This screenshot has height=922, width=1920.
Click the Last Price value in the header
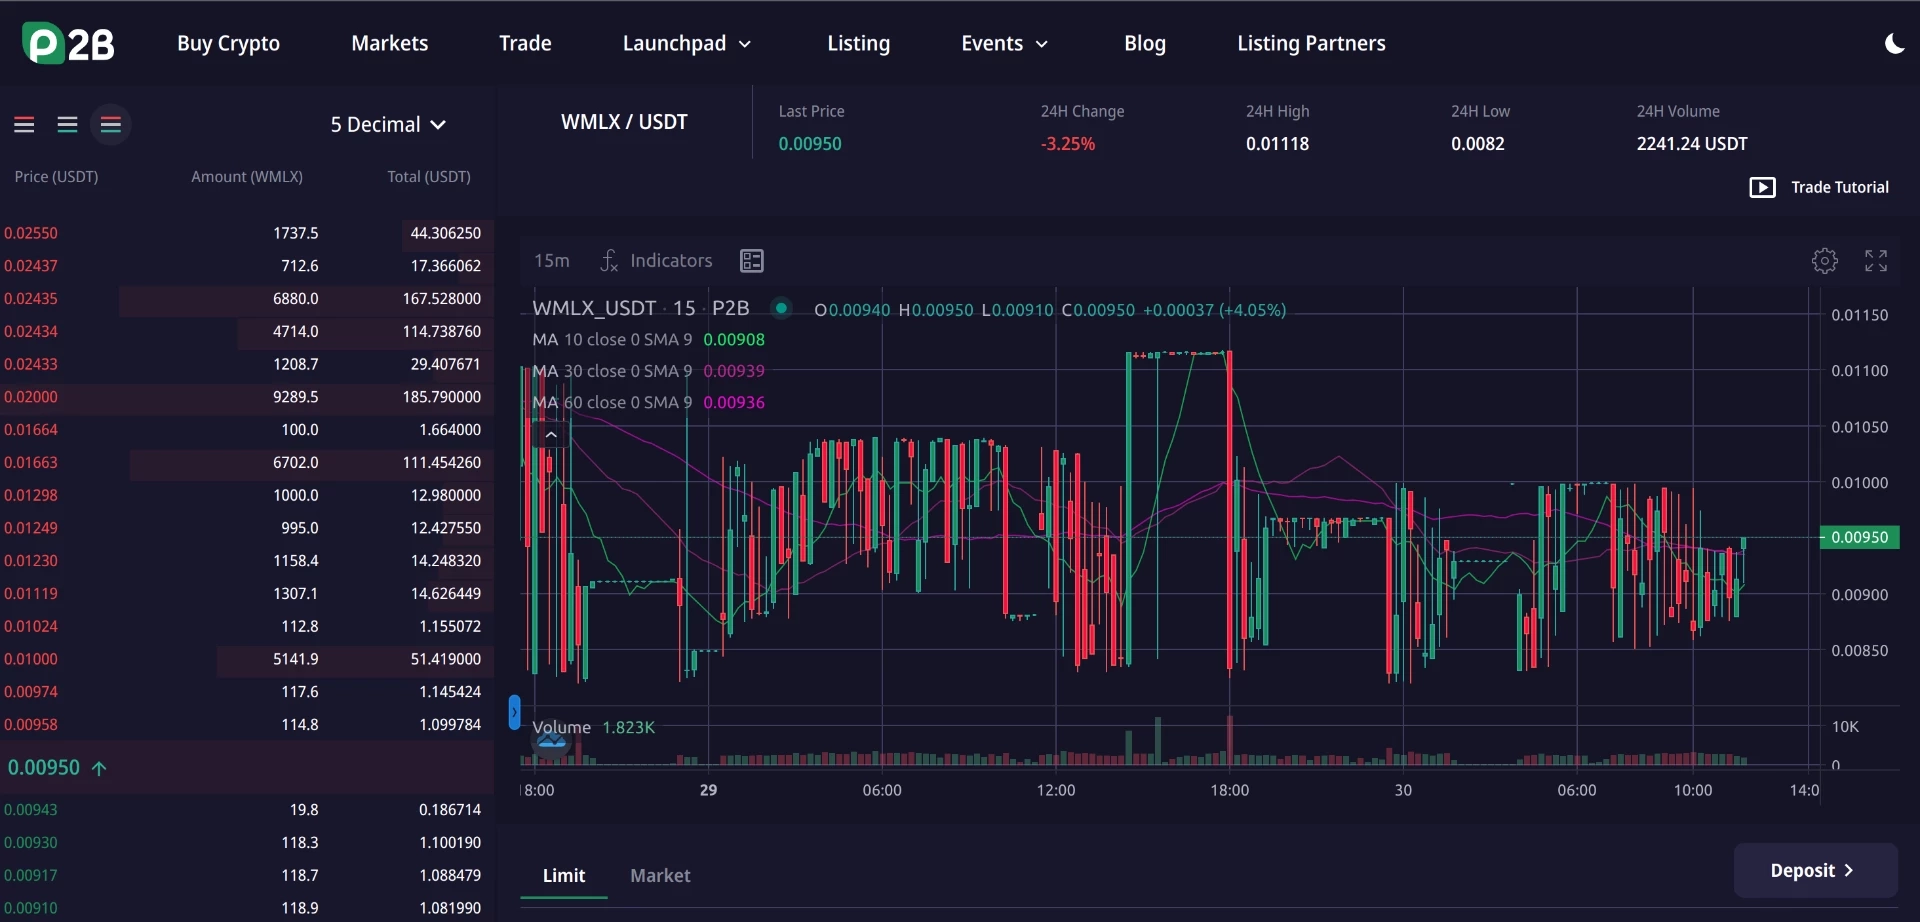810,144
